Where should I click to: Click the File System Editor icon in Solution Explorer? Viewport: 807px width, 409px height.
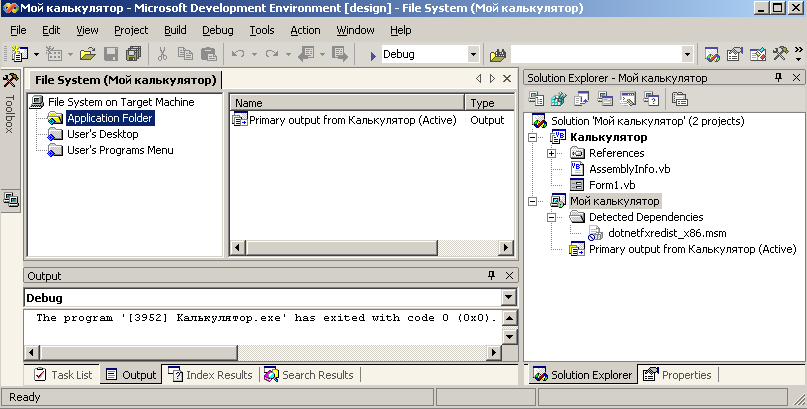536,99
